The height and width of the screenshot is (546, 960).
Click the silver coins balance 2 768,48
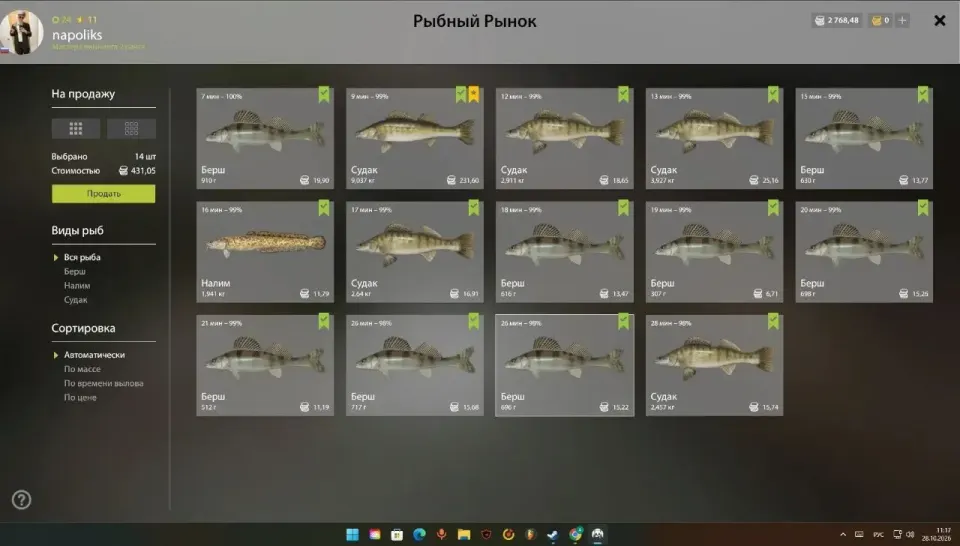tap(837, 20)
